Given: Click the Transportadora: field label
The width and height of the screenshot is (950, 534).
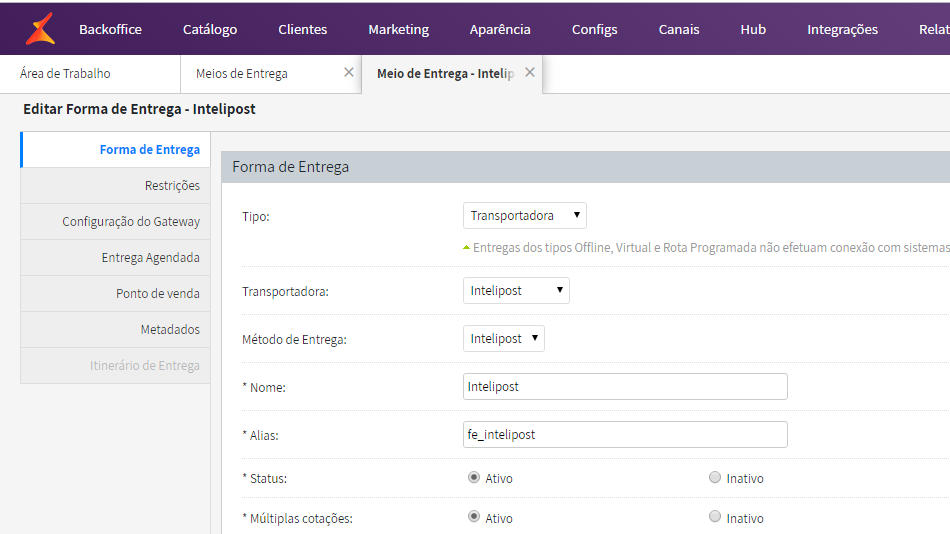Looking at the screenshot, I should [x=285, y=292].
